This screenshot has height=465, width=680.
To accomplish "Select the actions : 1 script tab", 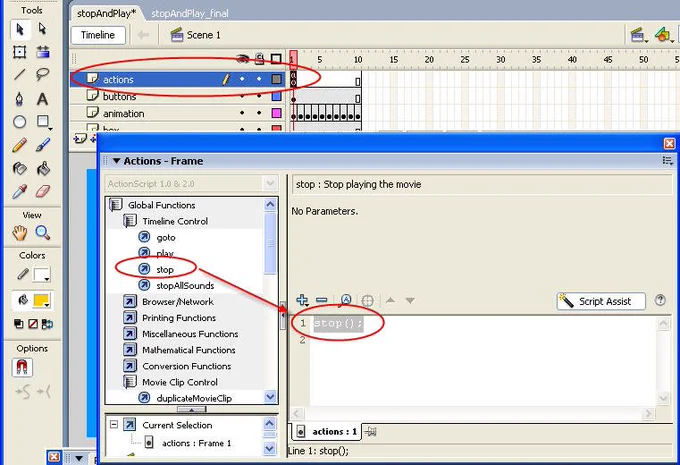I will (x=327, y=432).
